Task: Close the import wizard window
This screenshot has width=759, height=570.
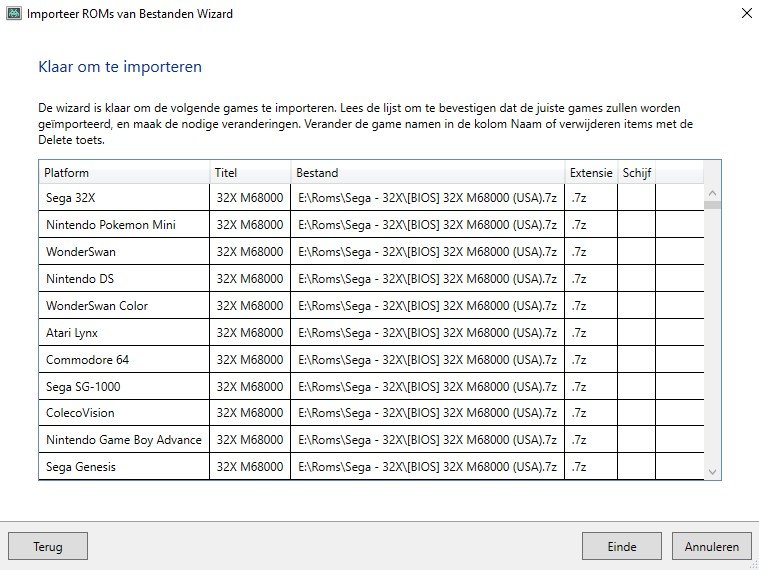Action: point(747,14)
